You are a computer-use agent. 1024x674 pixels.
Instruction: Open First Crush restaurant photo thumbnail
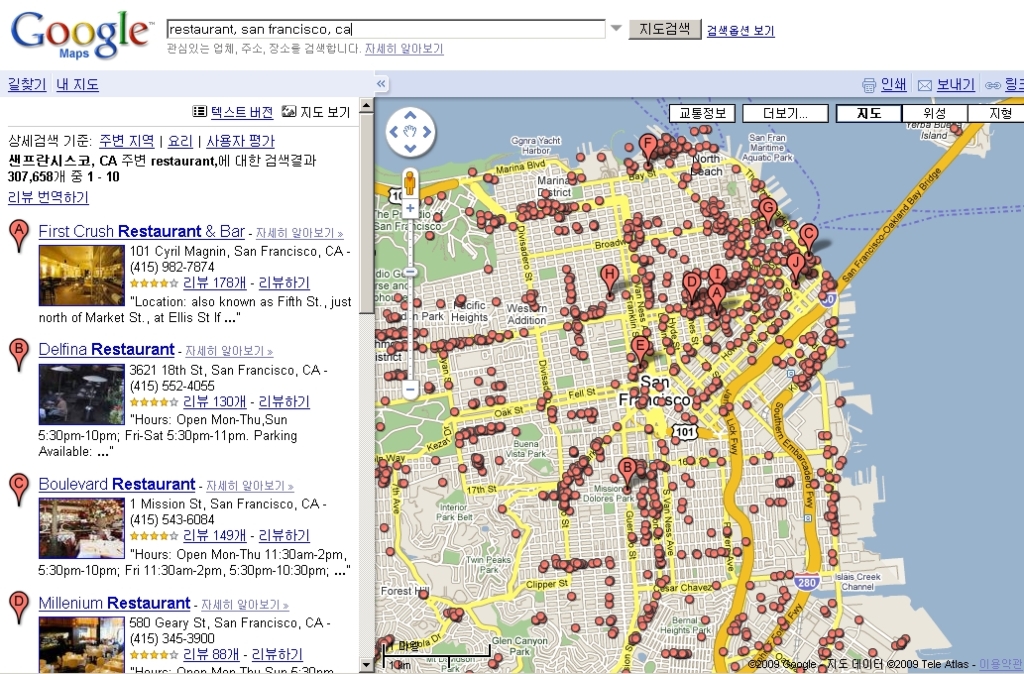82,275
